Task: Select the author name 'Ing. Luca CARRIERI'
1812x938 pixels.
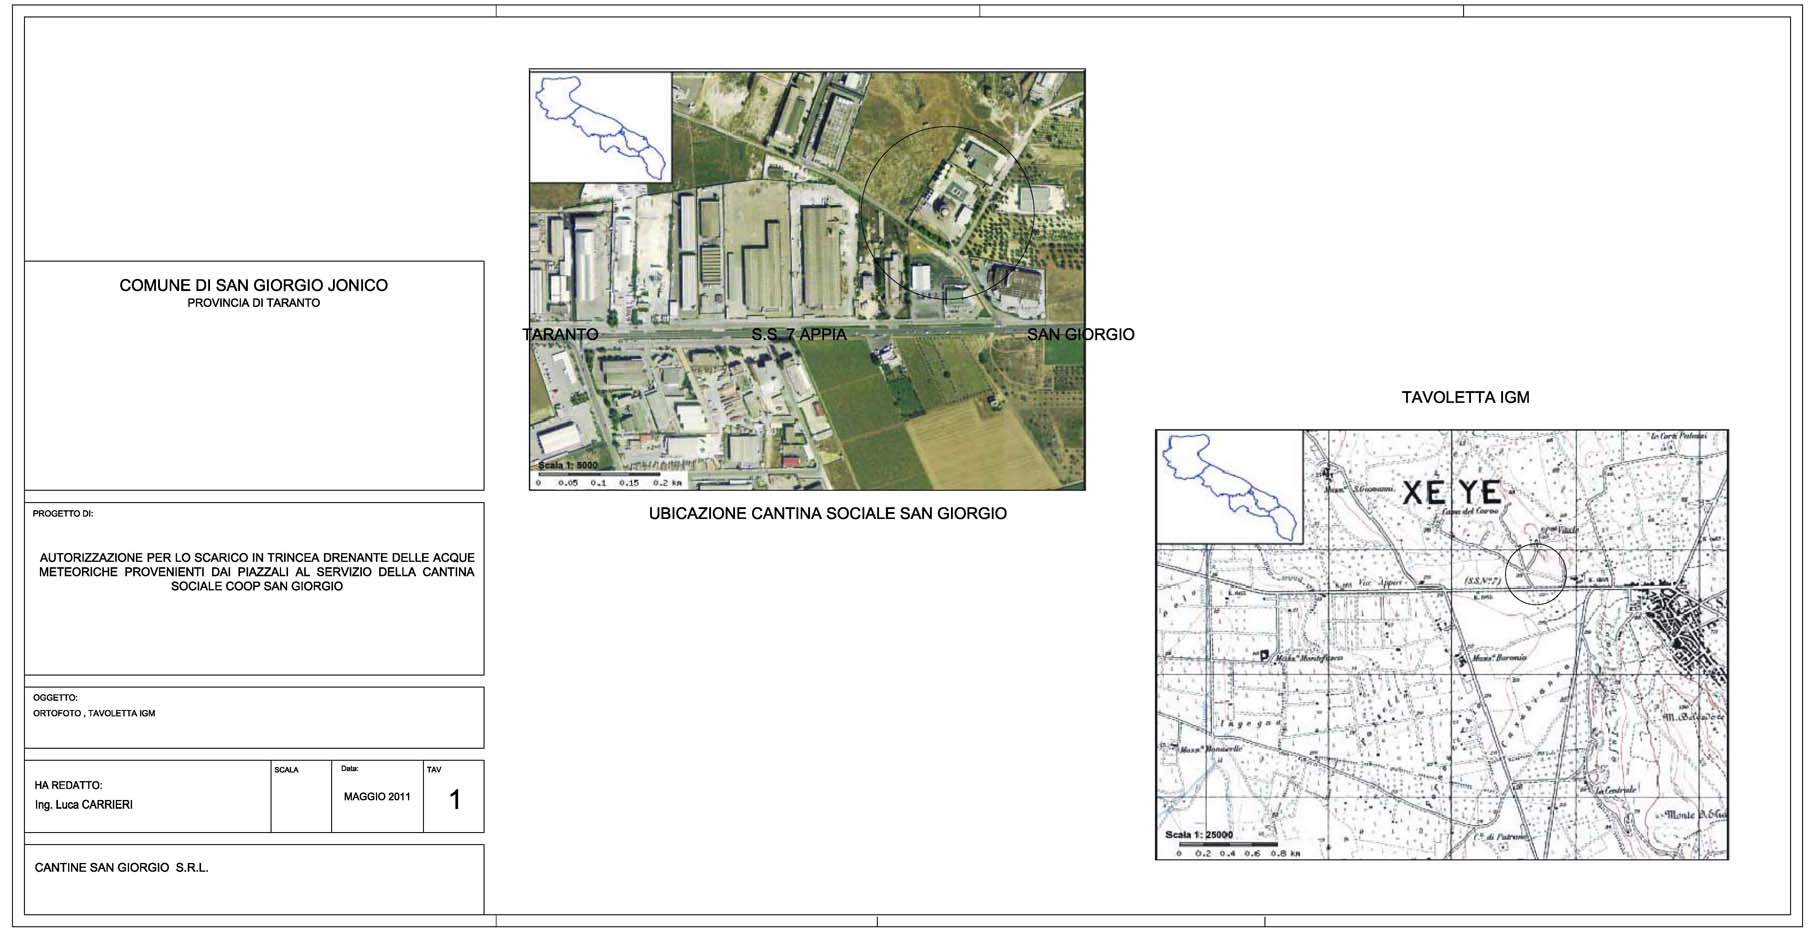Action: click(x=83, y=805)
